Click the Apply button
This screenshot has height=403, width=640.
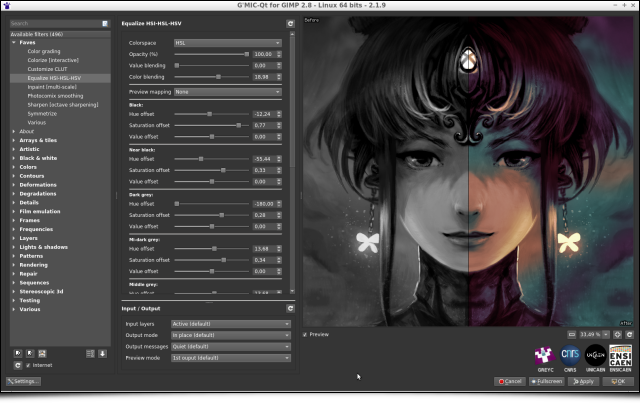coord(583,382)
